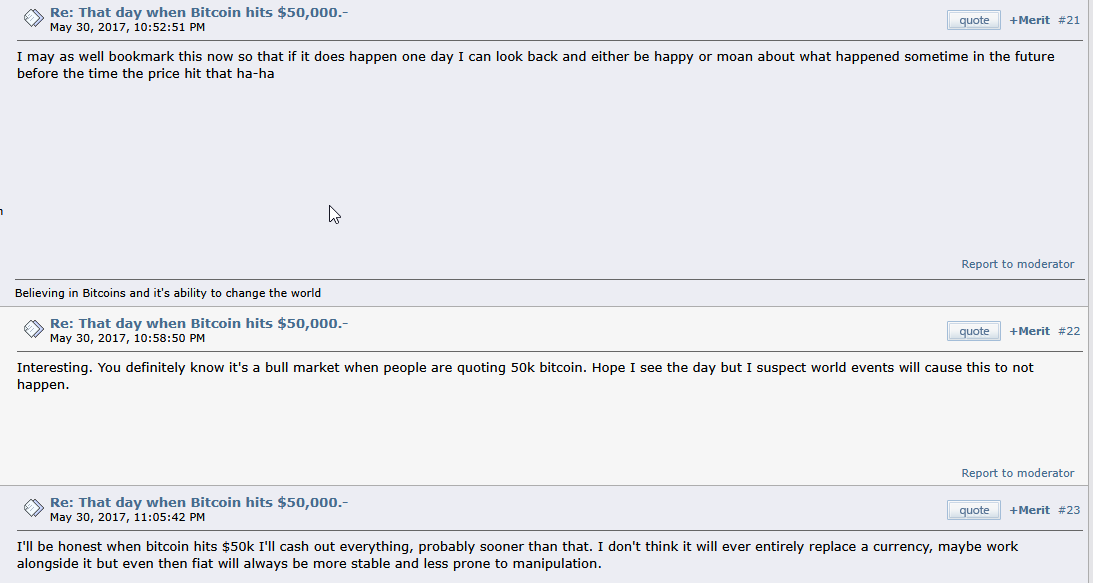Open the #23 post permalink
This screenshot has width=1093, height=583.
tap(1069, 510)
